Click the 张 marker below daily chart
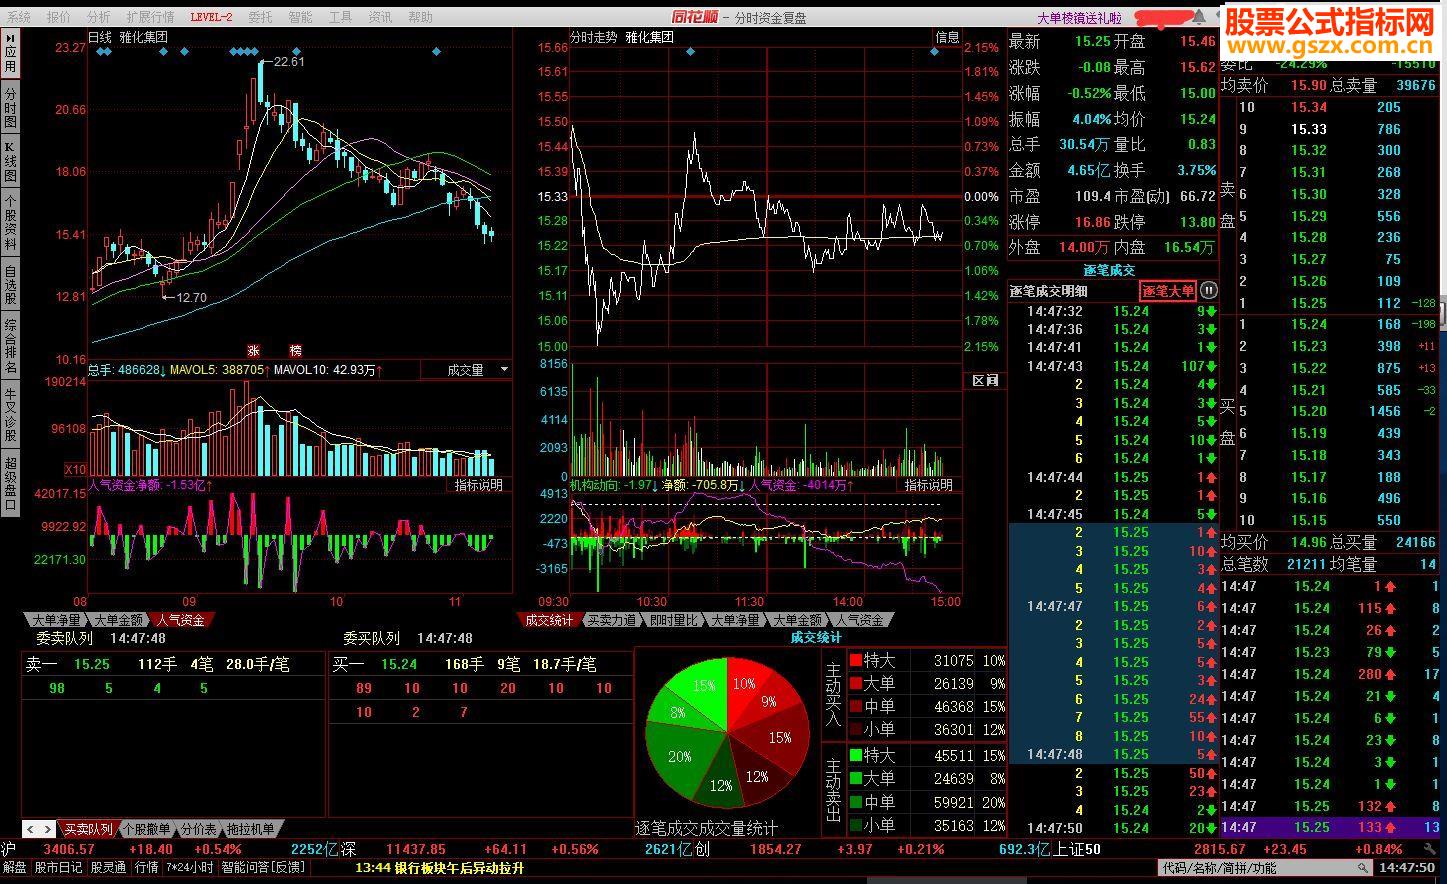Image resolution: width=1447 pixels, height=884 pixels. 253,350
